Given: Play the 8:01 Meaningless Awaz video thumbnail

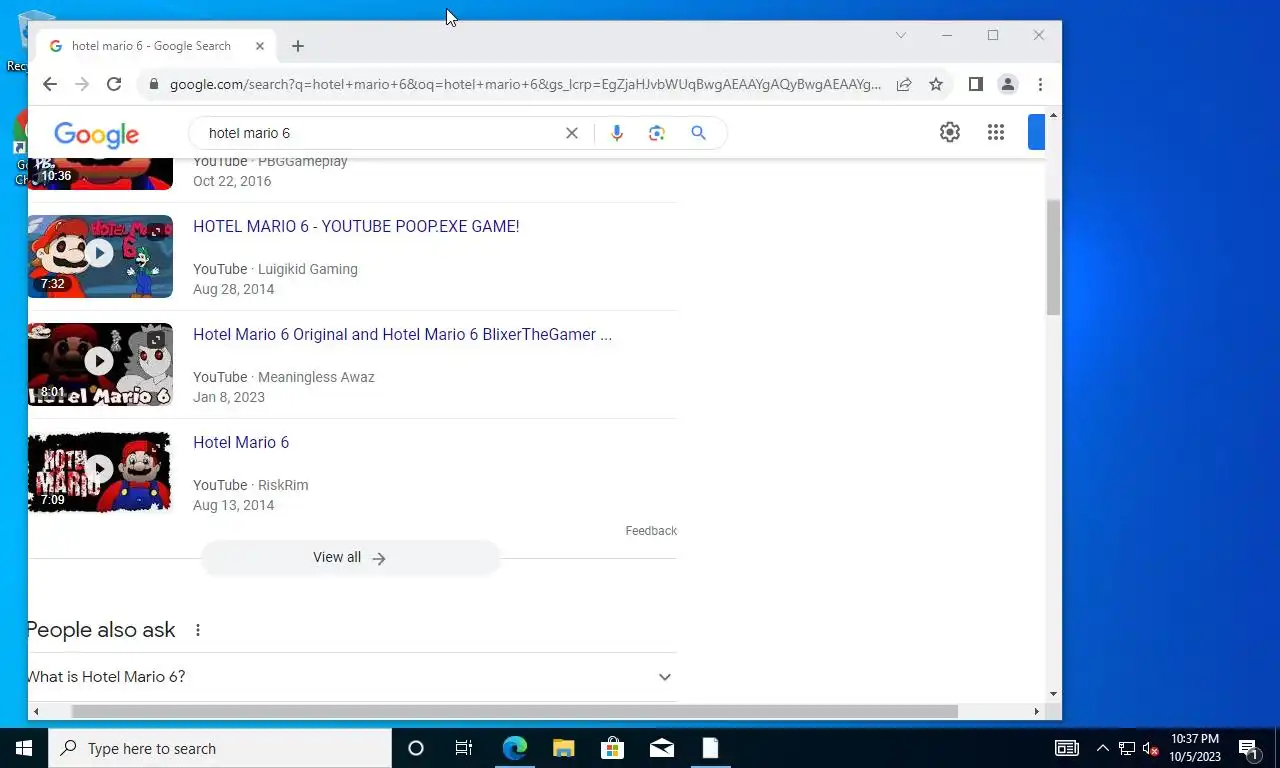Looking at the screenshot, I should [x=100, y=364].
